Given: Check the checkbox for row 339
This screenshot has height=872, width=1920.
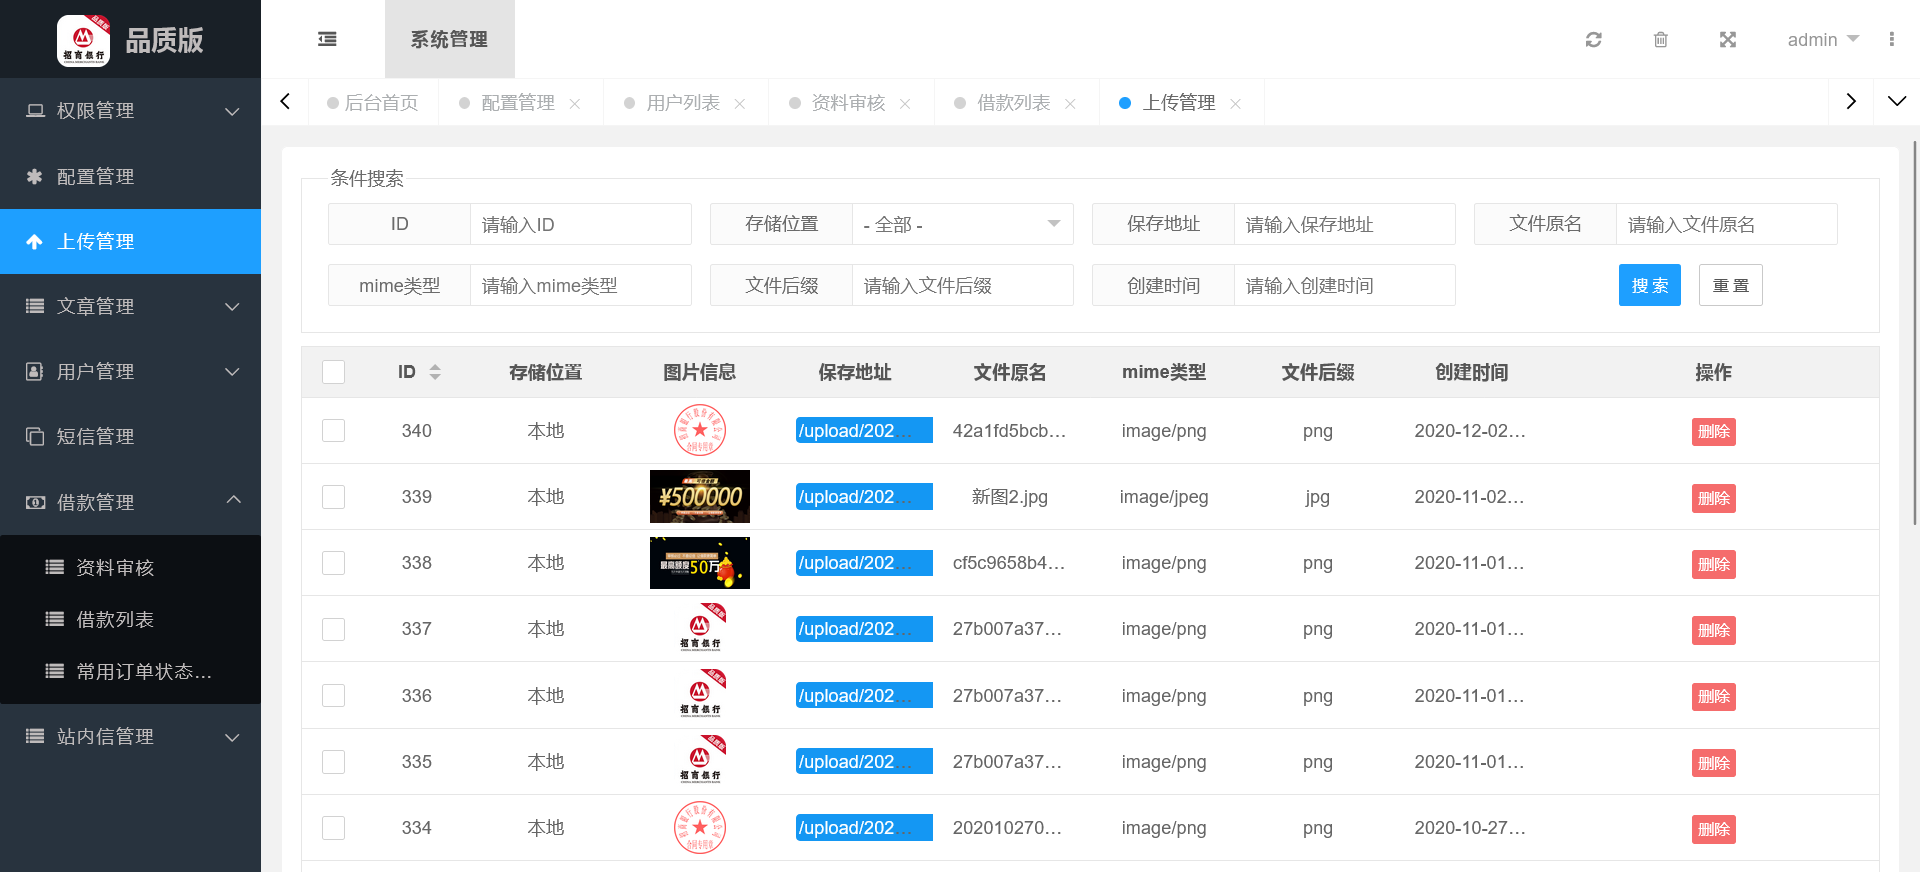Looking at the screenshot, I should tap(334, 497).
